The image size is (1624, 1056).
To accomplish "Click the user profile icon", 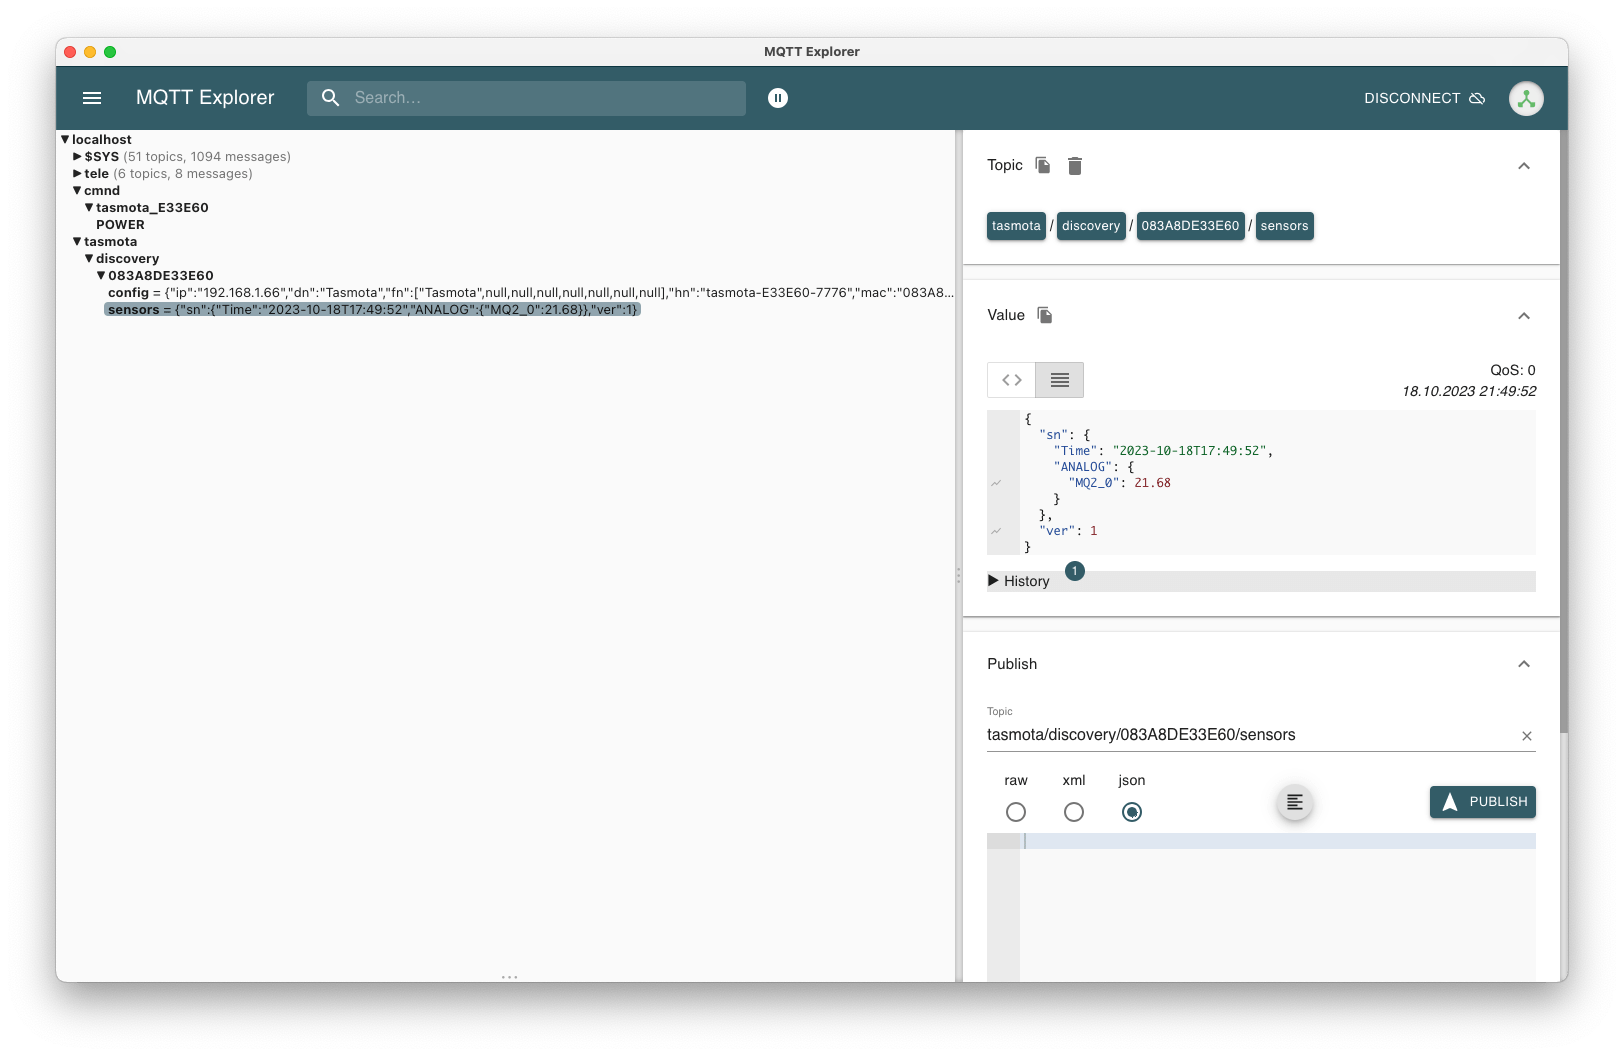I will (x=1525, y=97).
